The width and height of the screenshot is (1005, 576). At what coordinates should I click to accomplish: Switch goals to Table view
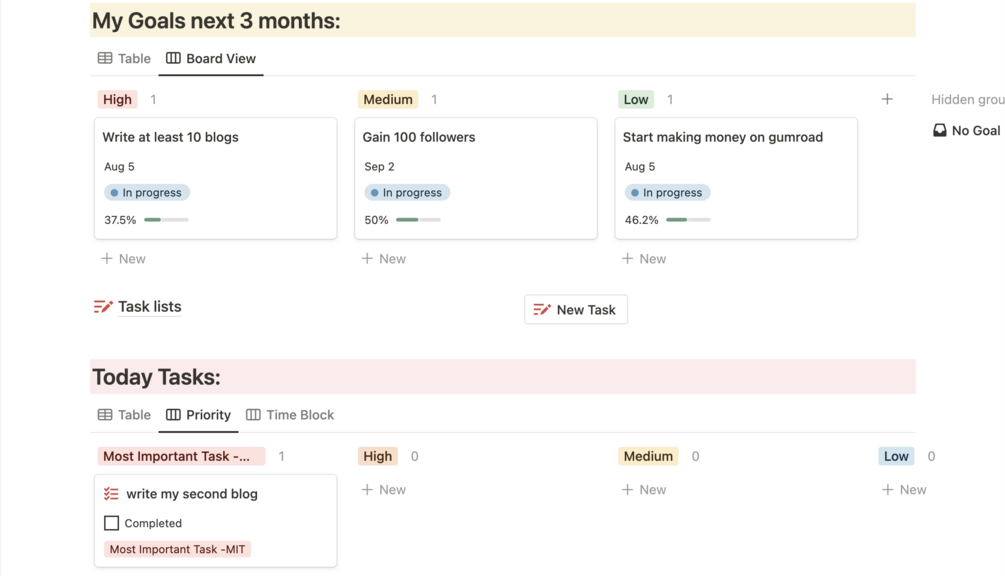tap(124, 59)
